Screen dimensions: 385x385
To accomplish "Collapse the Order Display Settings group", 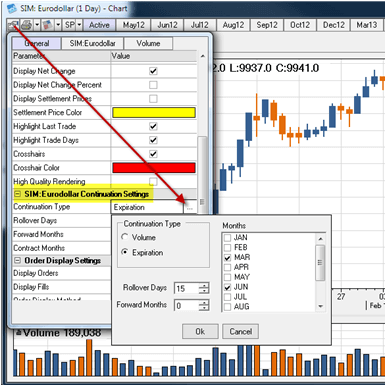I will point(17,260).
